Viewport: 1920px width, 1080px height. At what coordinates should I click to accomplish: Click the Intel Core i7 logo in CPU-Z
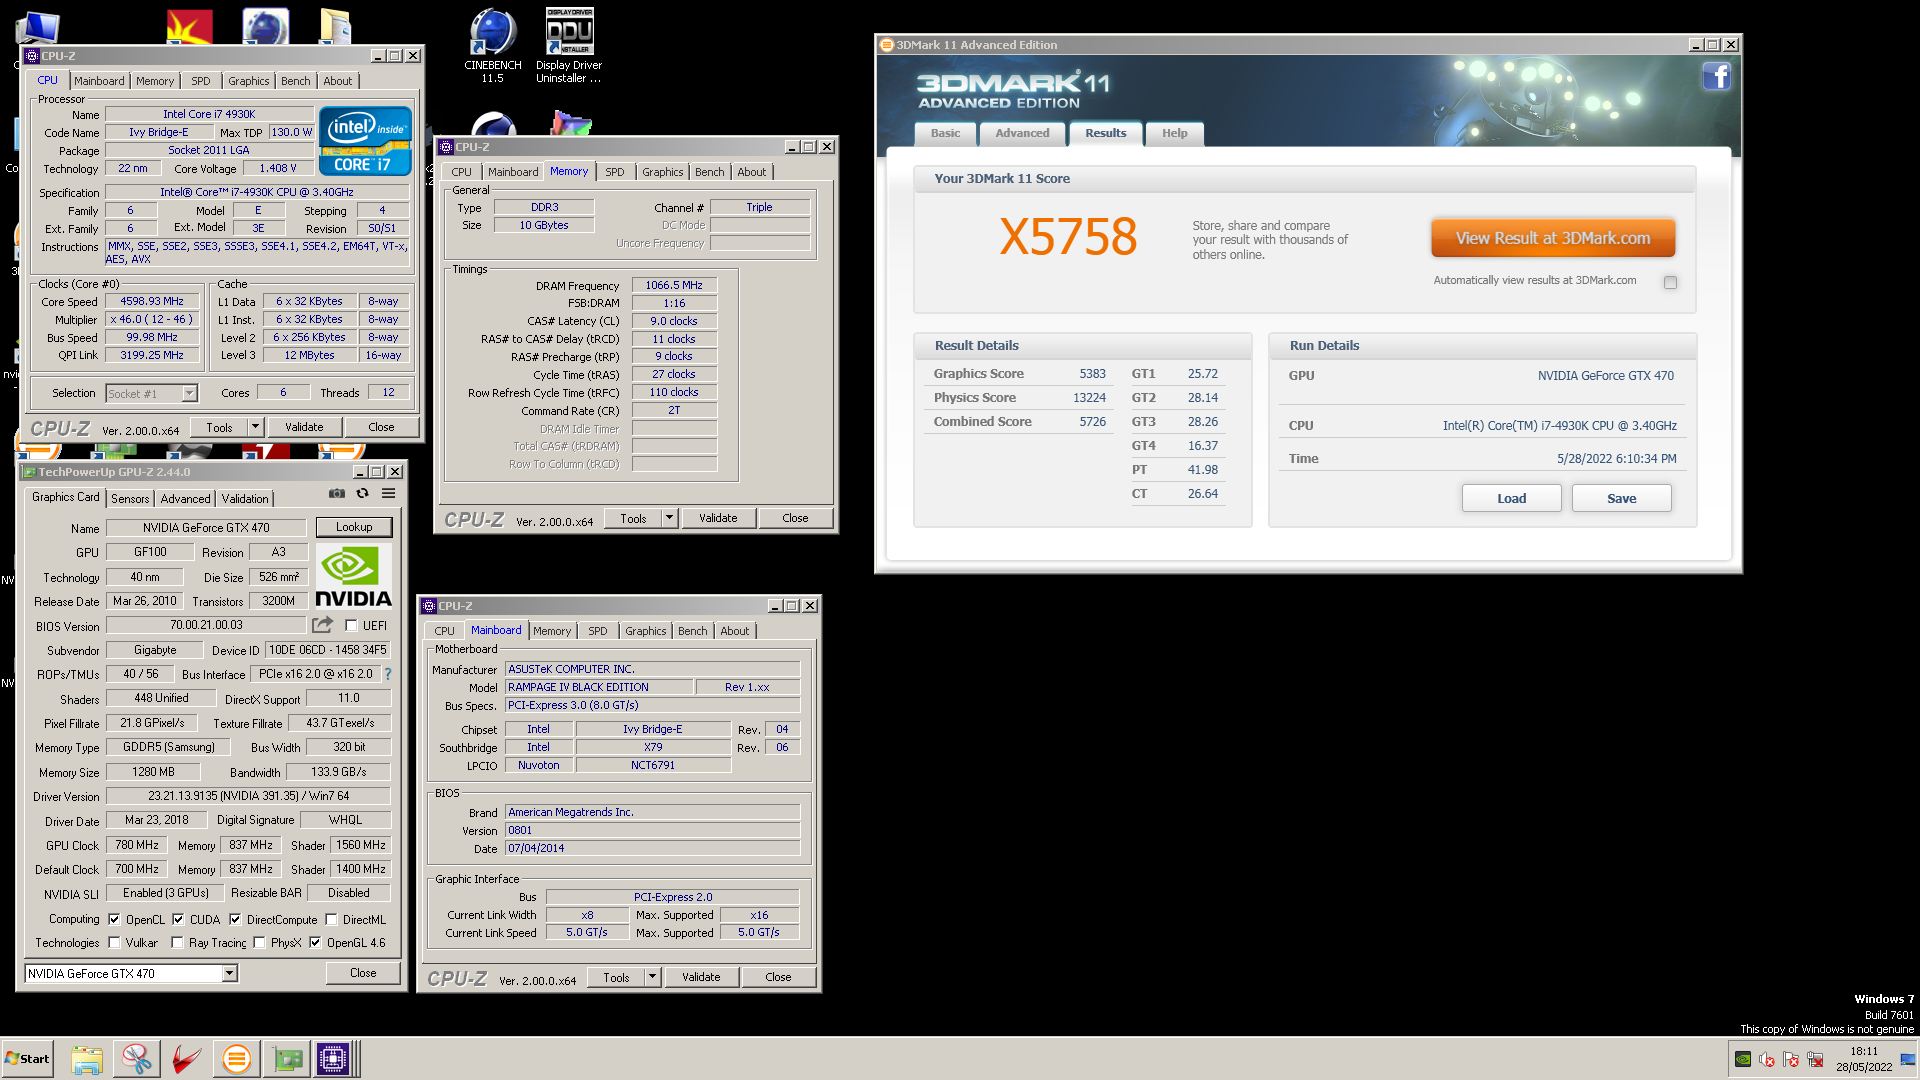tap(365, 141)
